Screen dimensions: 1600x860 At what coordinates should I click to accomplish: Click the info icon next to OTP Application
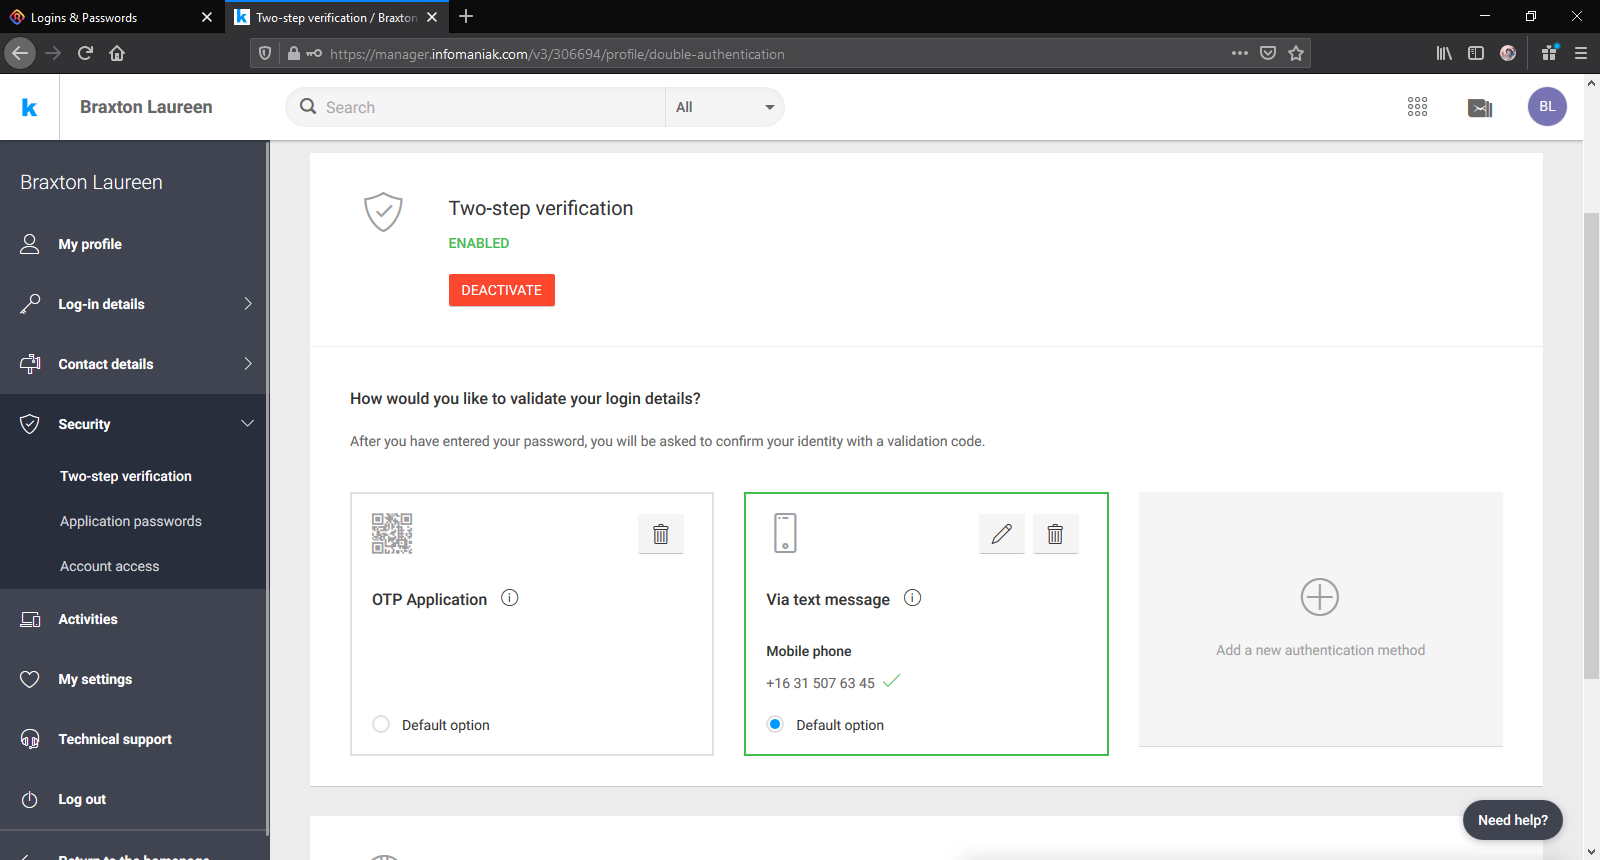tap(510, 598)
